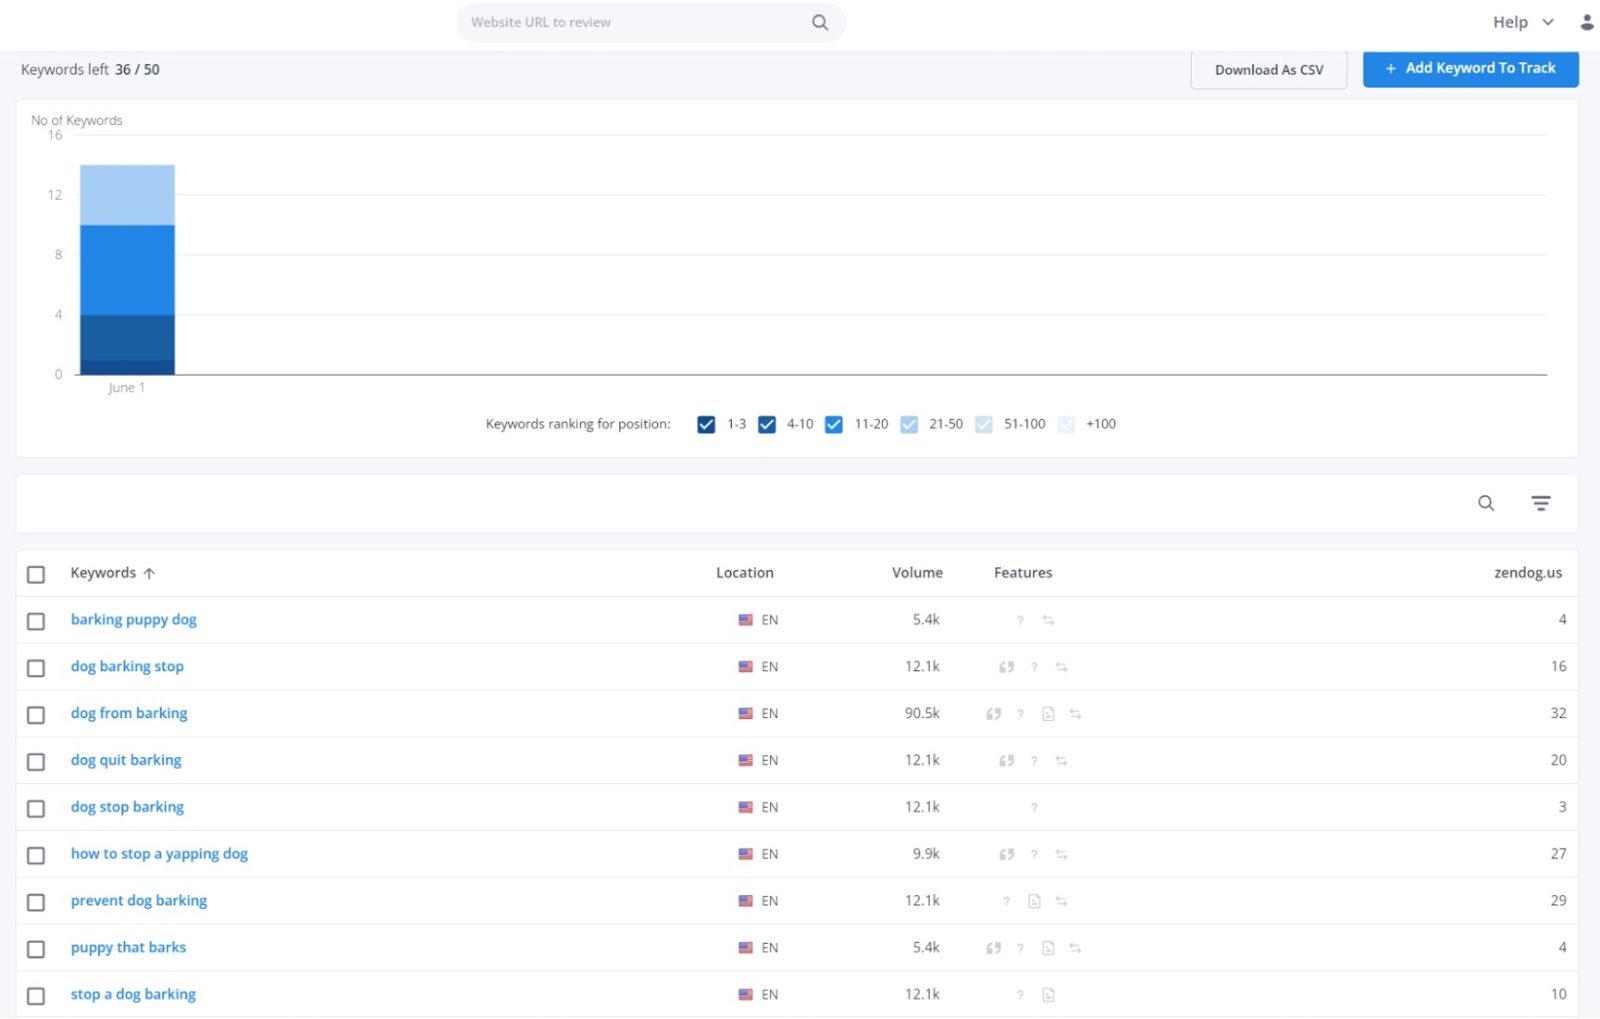Check the puppy that barks row checkbox
Viewport: 1600px width, 1019px height.
tap(36, 949)
